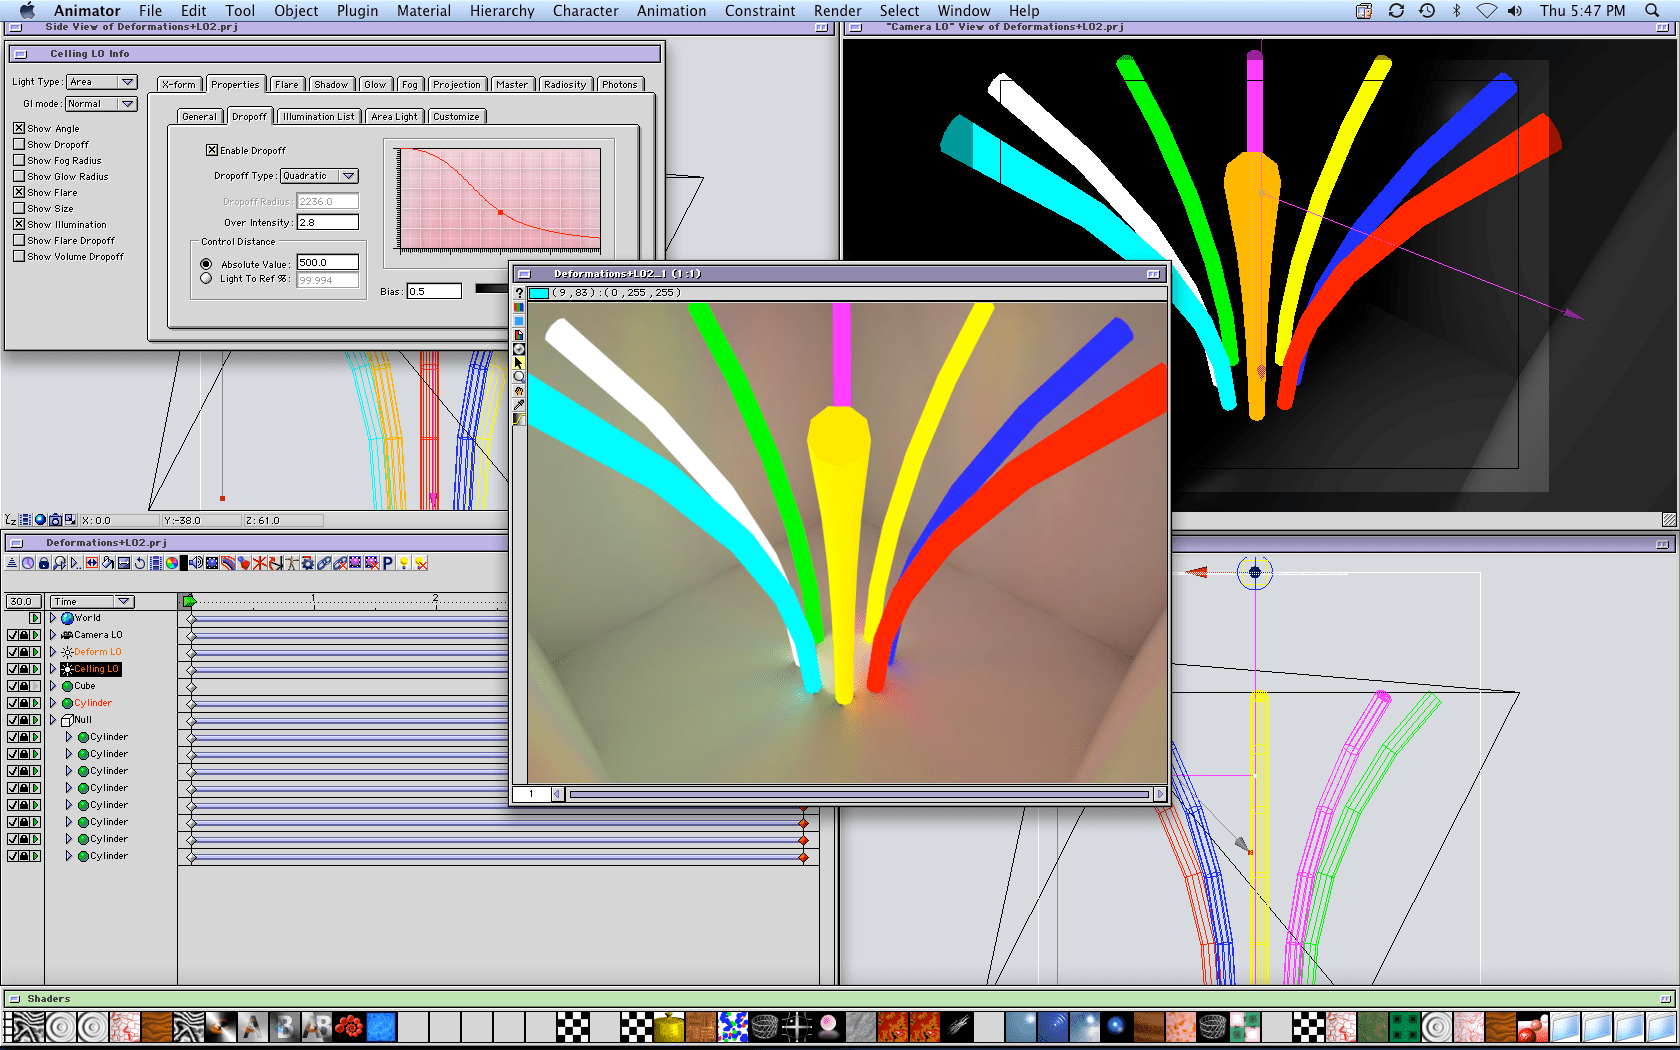1680x1050 pixels.
Task: Collapse the Null group in project tree
Action: pos(53,720)
